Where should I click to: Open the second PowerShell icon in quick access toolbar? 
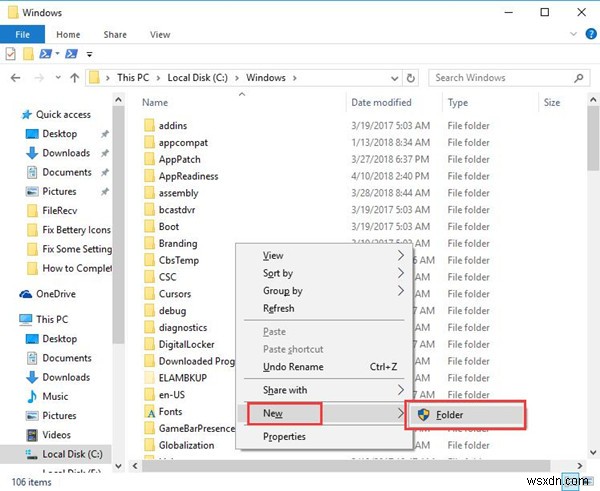click(72, 54)
